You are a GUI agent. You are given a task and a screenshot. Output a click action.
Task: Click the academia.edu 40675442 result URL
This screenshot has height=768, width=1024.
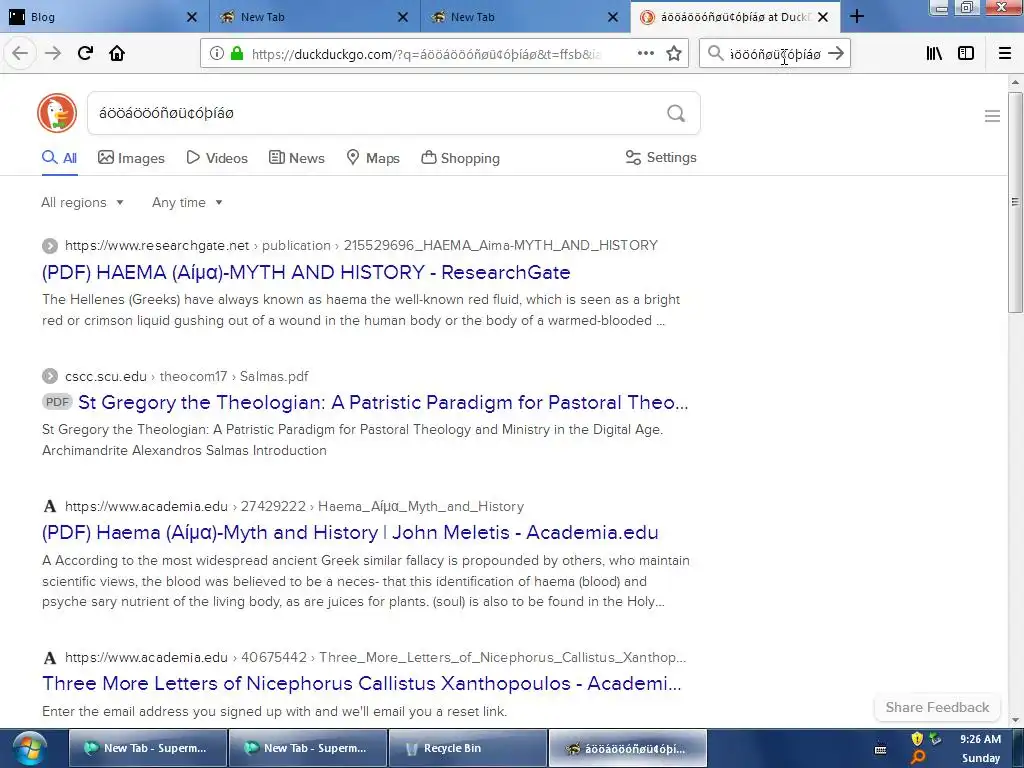[376, 658]
